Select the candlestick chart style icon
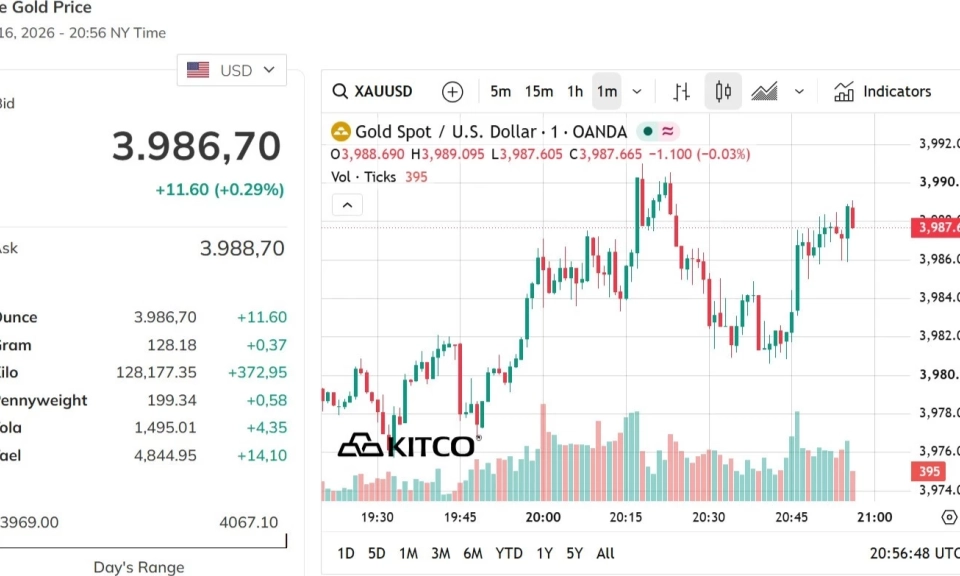 coord(723,91)
